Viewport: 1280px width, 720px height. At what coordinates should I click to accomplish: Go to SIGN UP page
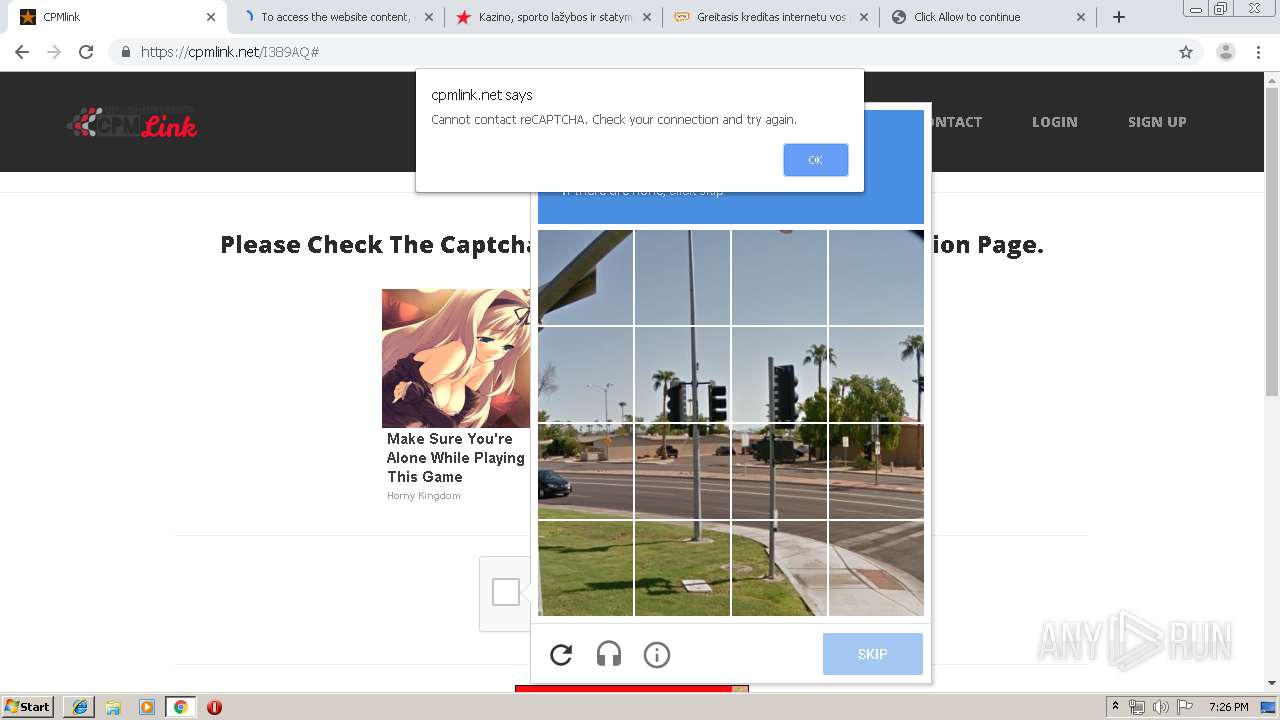point(1157,122)
